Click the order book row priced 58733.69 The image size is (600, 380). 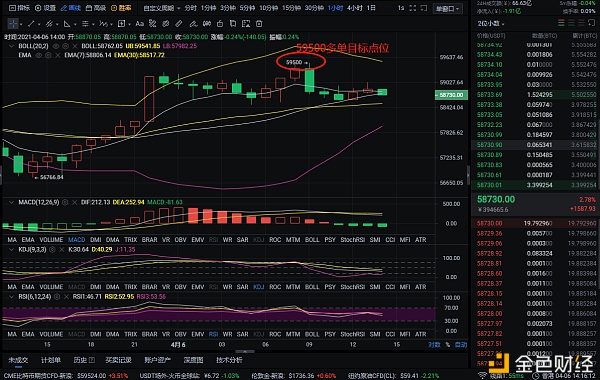[536, 95]
